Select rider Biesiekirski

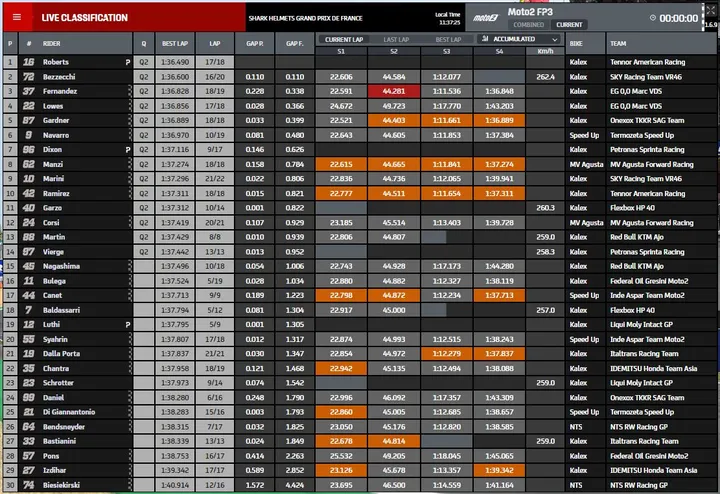coord(61,485)
